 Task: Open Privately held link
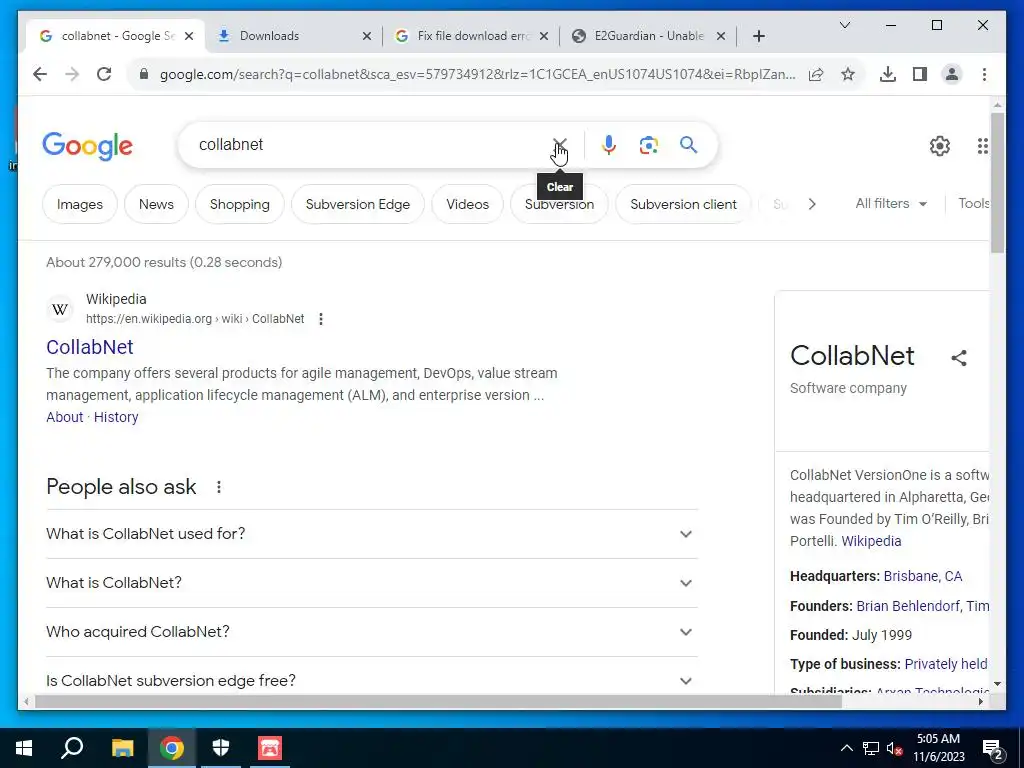click(x=946, y=664)
